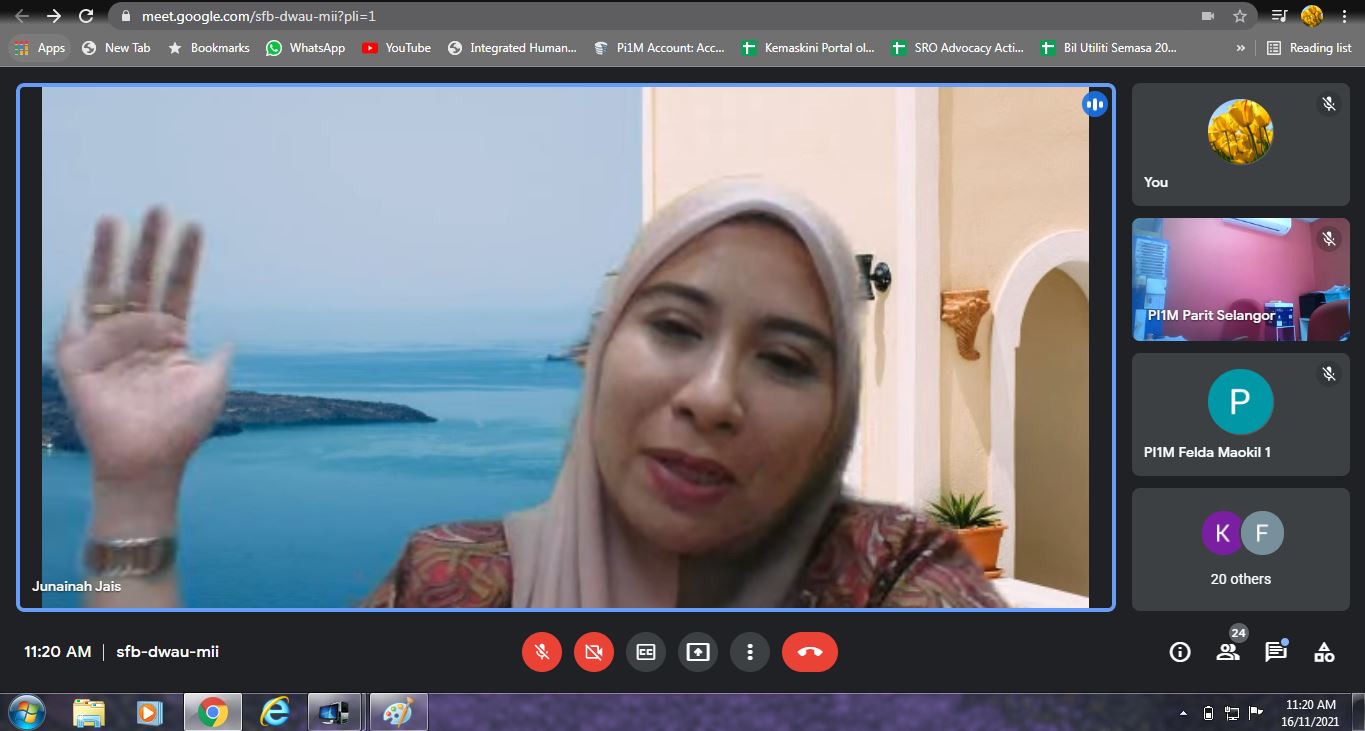Expand hidden bookmarks overflow chevron
The width and height of the screenshot is (1365, 731).
[x=1241, y=47]
